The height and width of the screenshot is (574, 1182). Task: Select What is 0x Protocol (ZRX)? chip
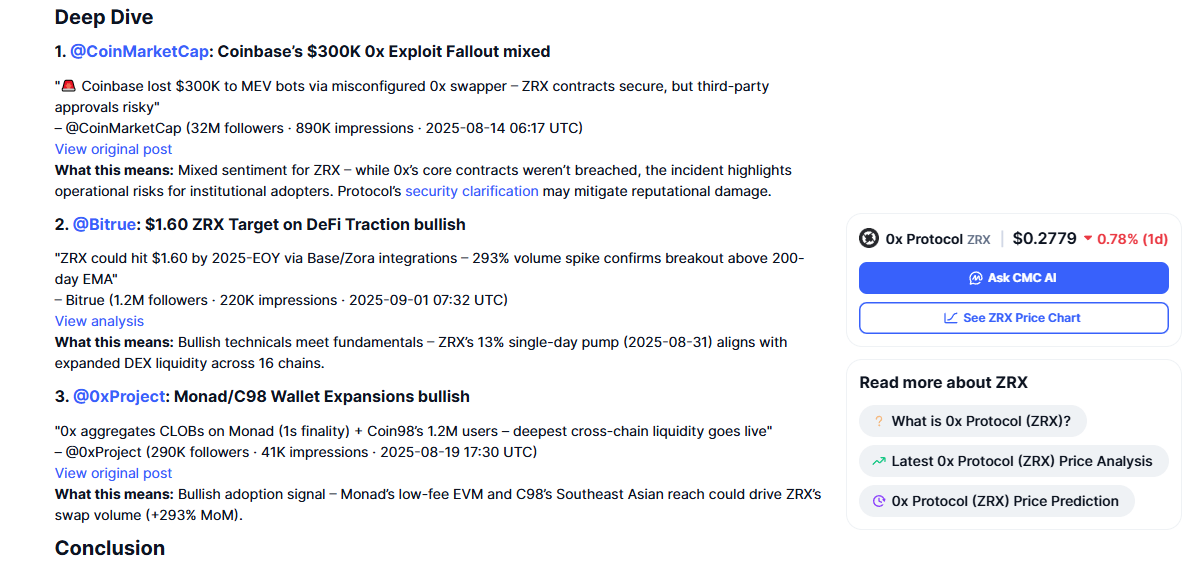pyautogui.click(x=972, y=421)
